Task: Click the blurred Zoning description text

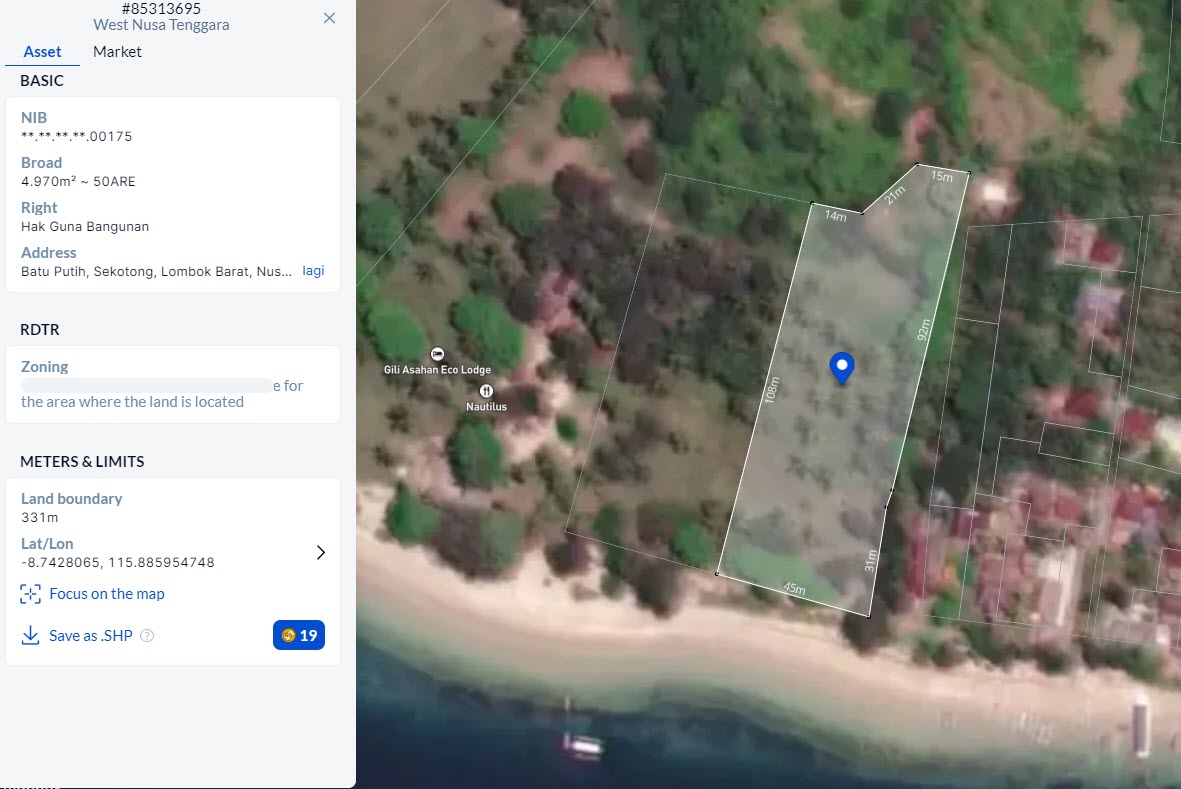Action: click(x=147, y=385)
